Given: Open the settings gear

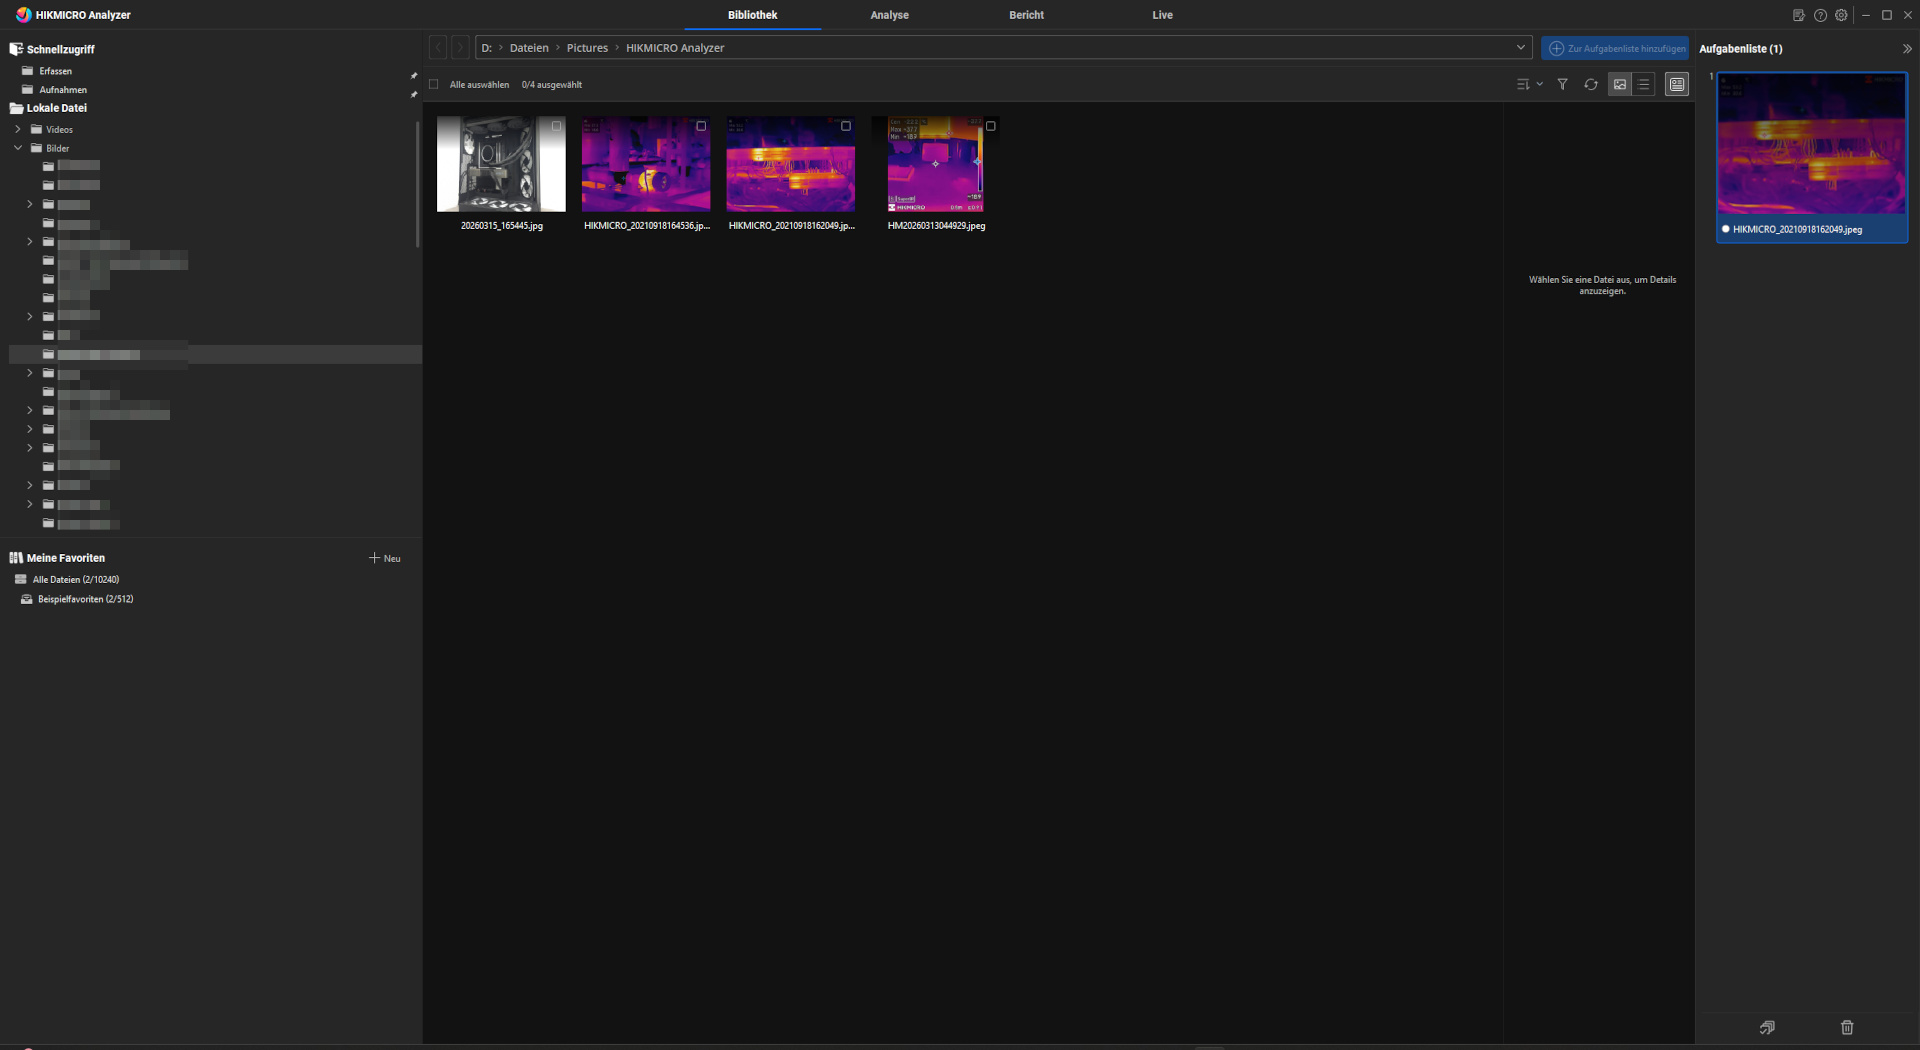Looking at the screenshot, I should point(1841,15).
